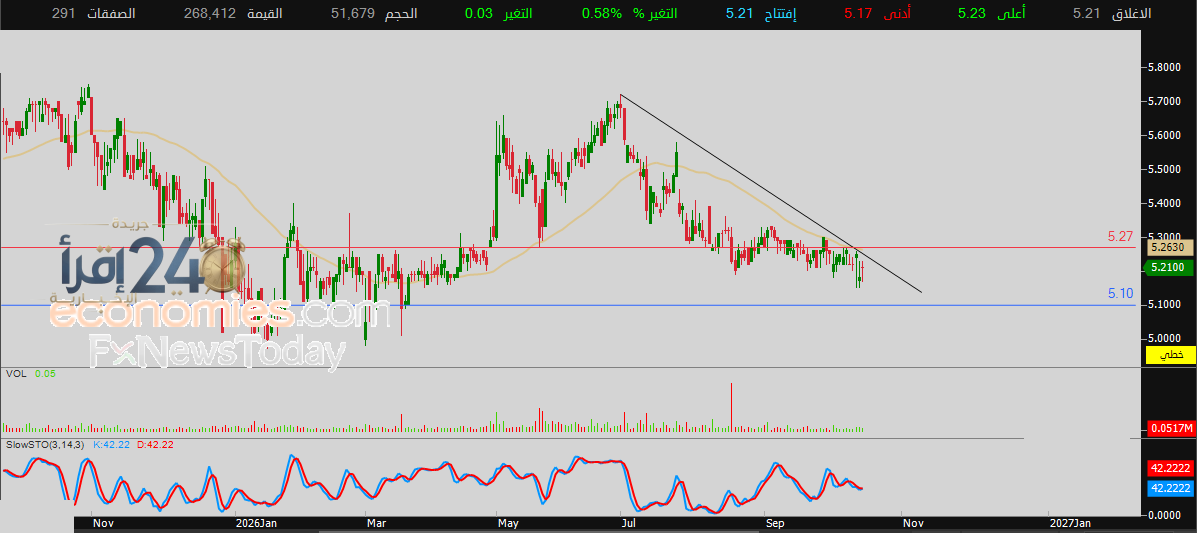Viewport: 1197px width, 533px height.
Task: Click the tallest red volume spike bar
Action: [731, 407]
